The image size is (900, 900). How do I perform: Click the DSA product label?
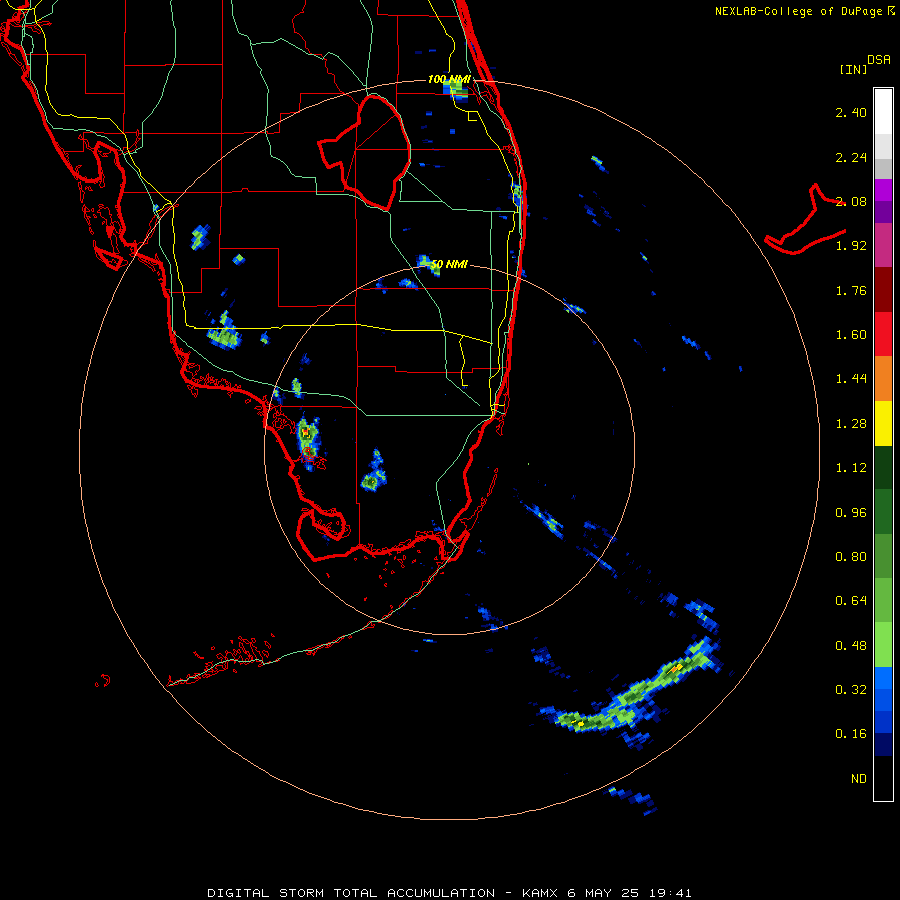point(879,60)
